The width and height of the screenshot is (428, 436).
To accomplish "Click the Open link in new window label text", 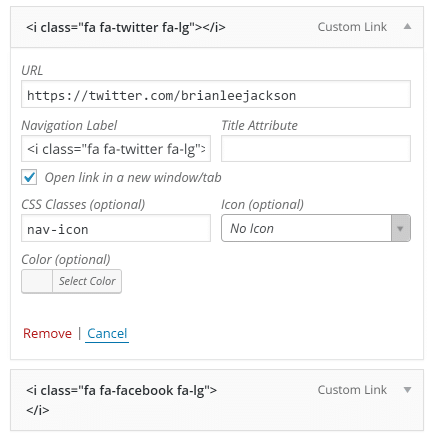I will [x=133, y=177].
